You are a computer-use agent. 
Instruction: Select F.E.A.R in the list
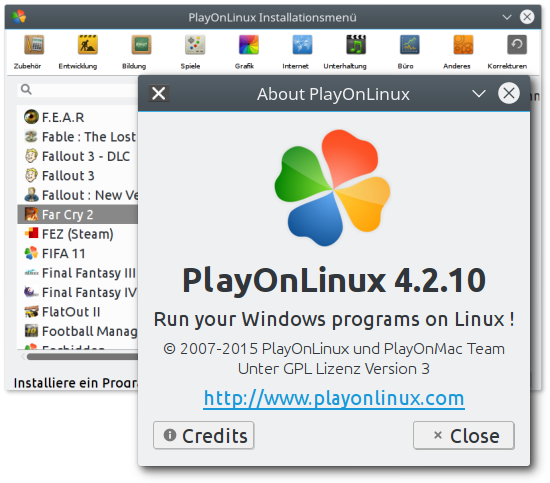(x=77, y=117)
